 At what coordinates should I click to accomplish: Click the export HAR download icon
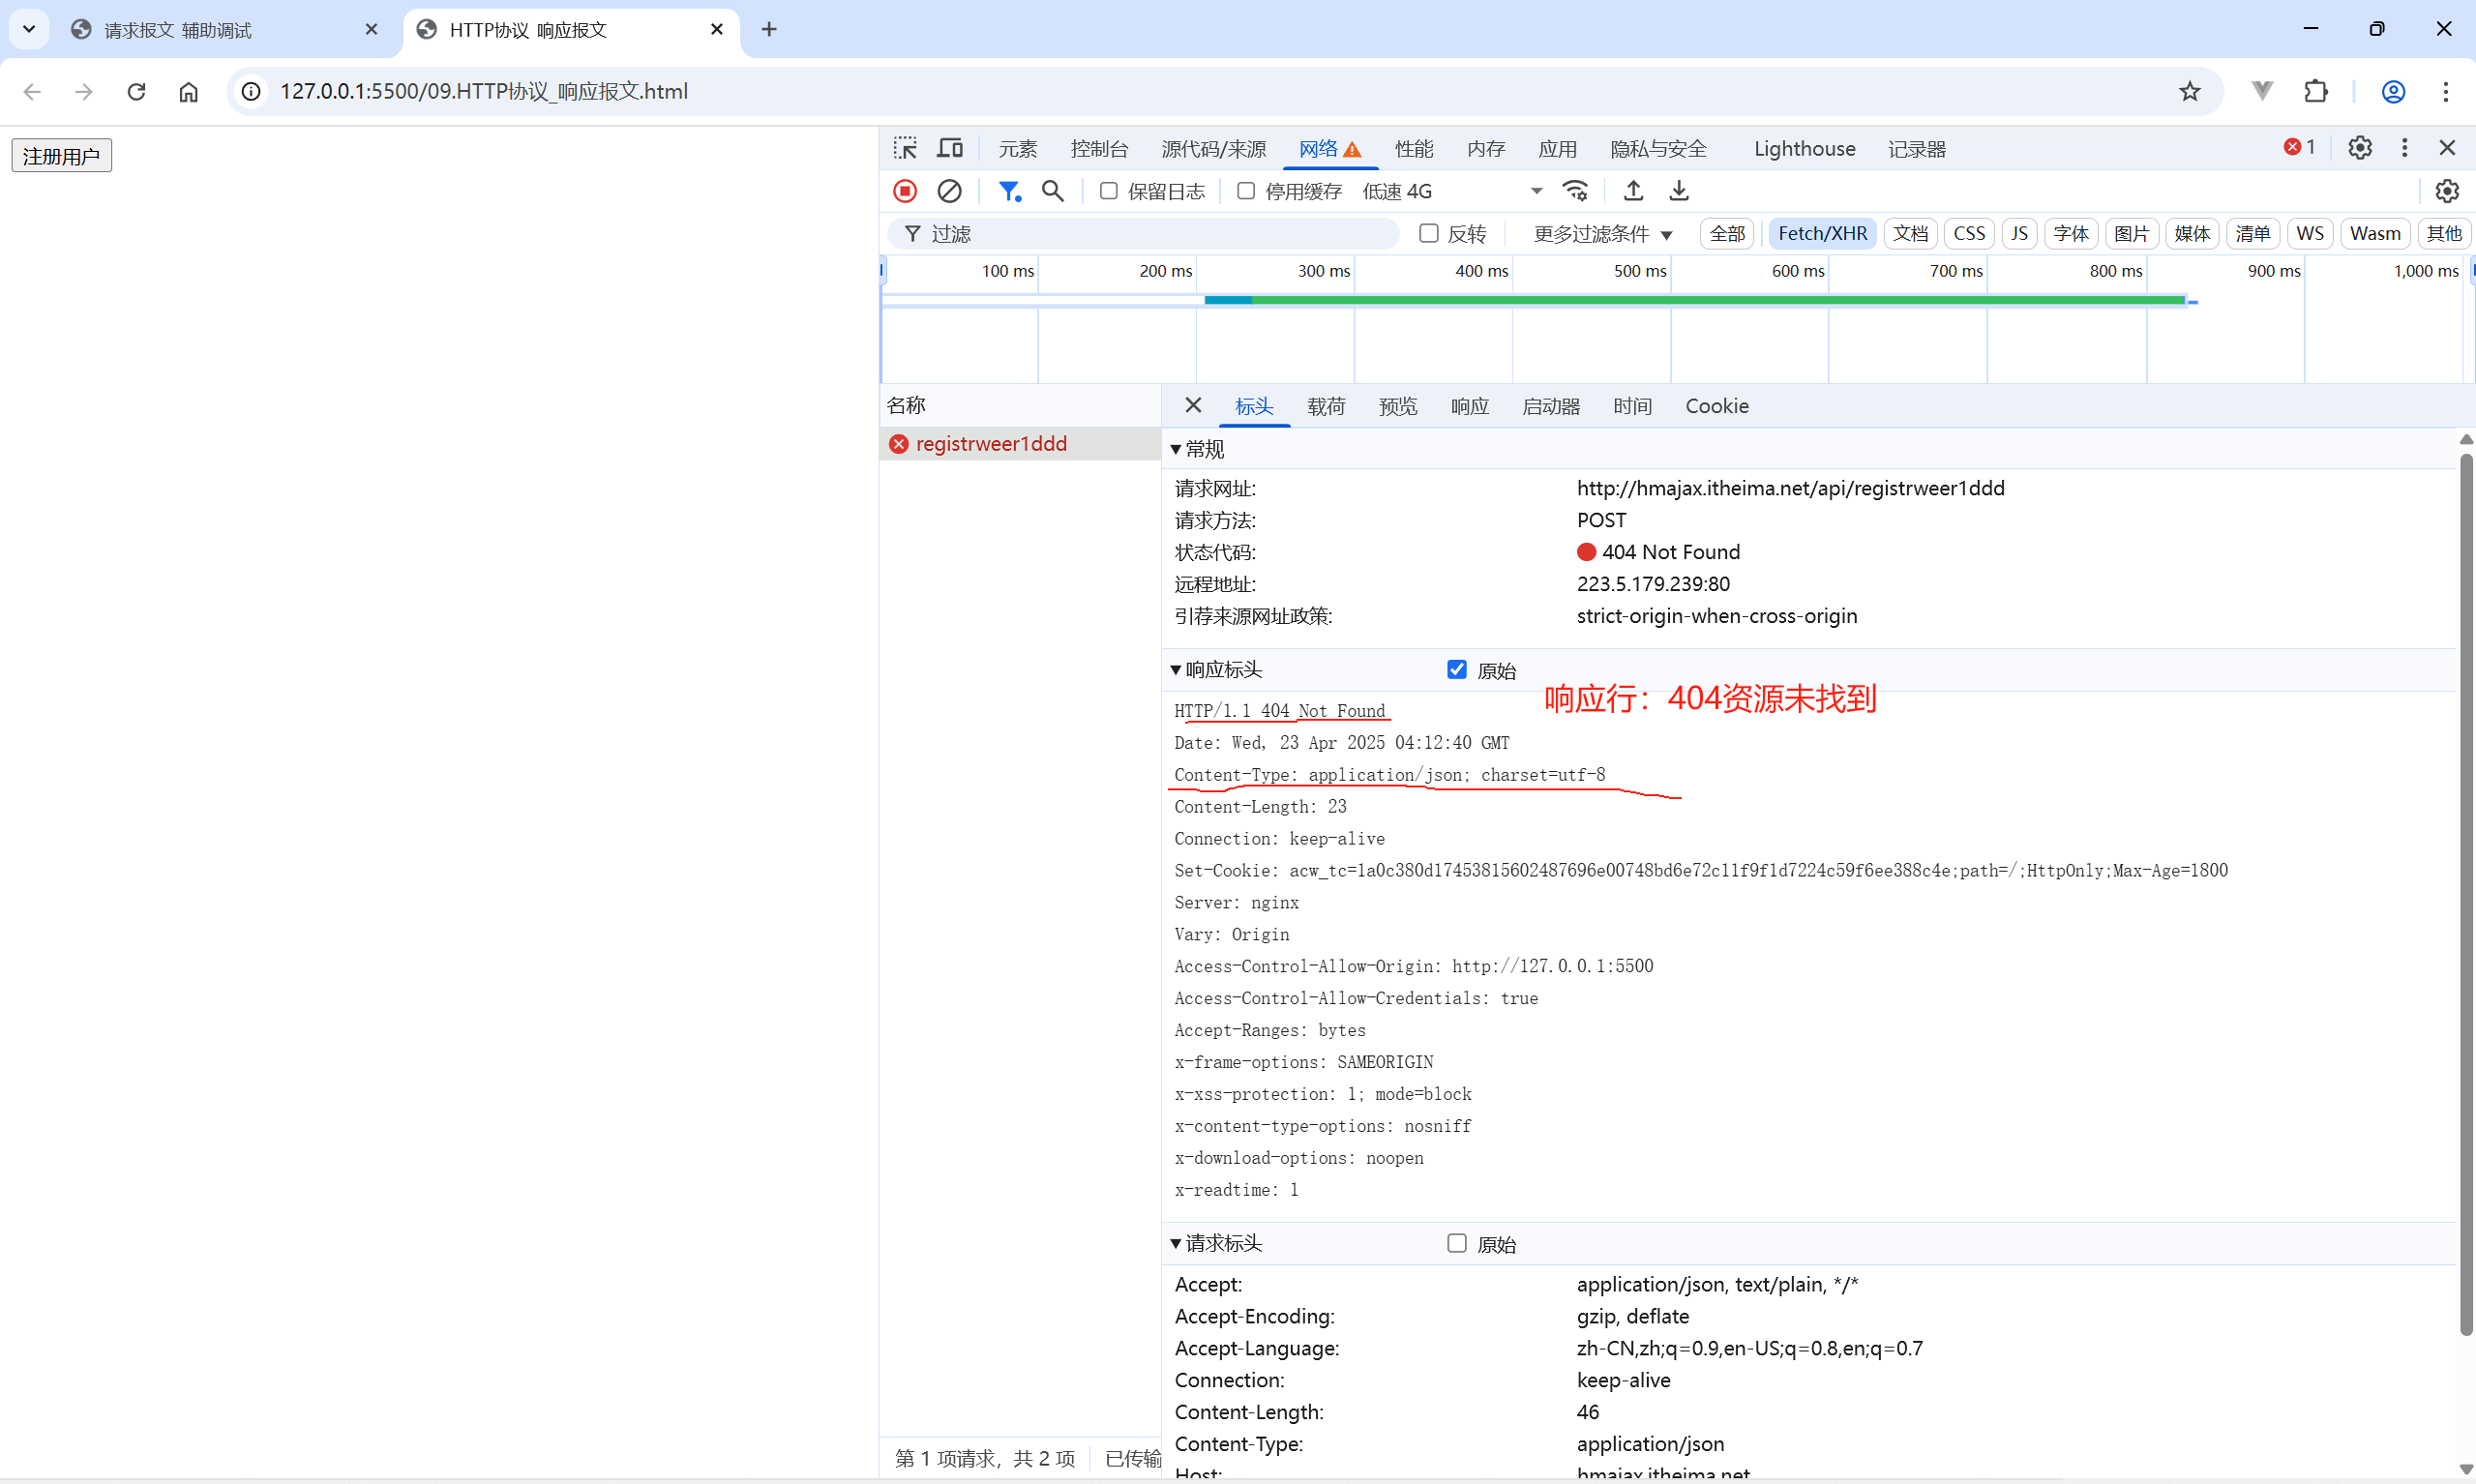coord(1679,191)
